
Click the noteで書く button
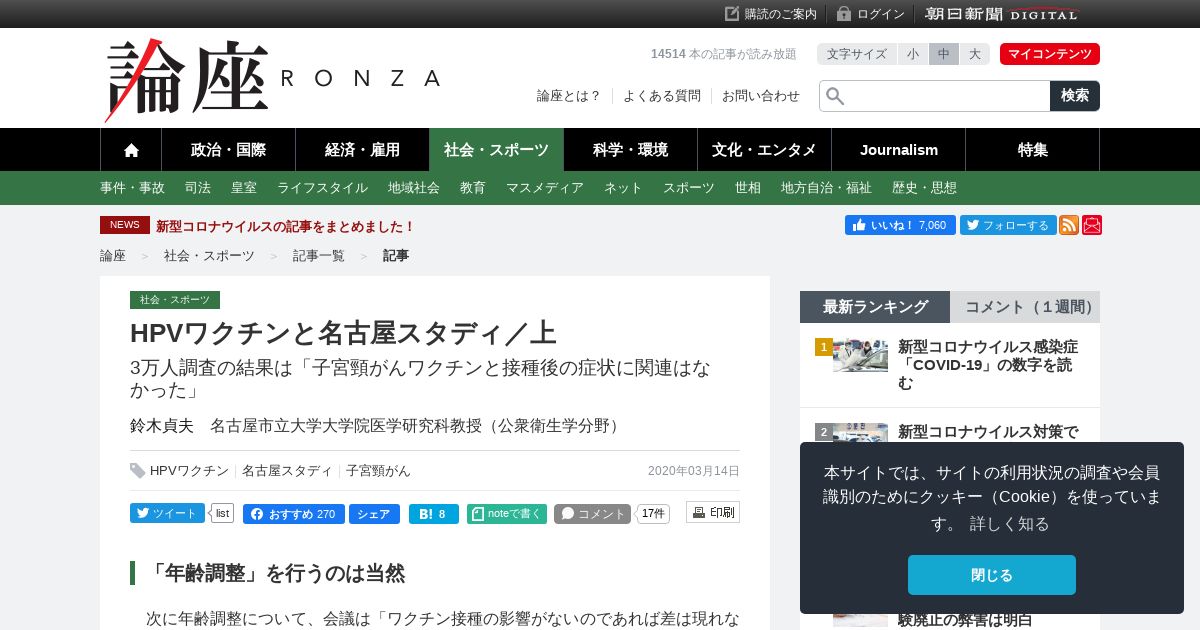[x=507, y=514]
